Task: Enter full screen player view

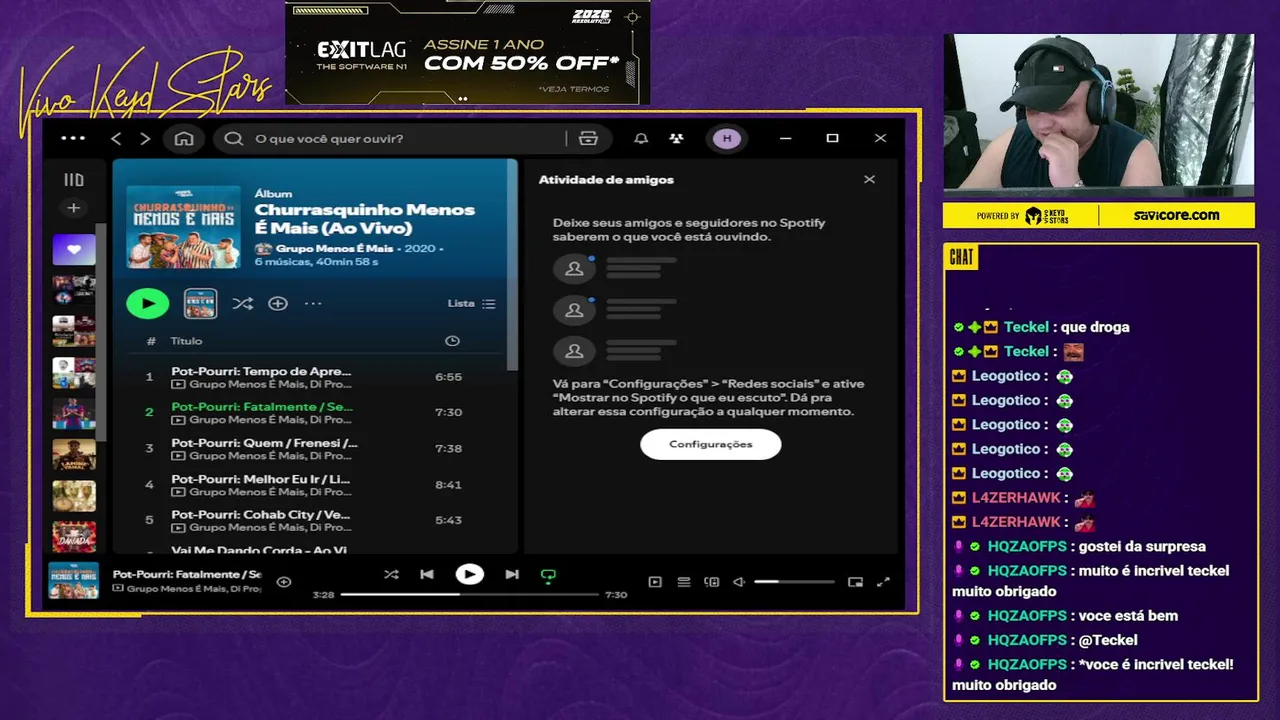Action: [883, 582]
